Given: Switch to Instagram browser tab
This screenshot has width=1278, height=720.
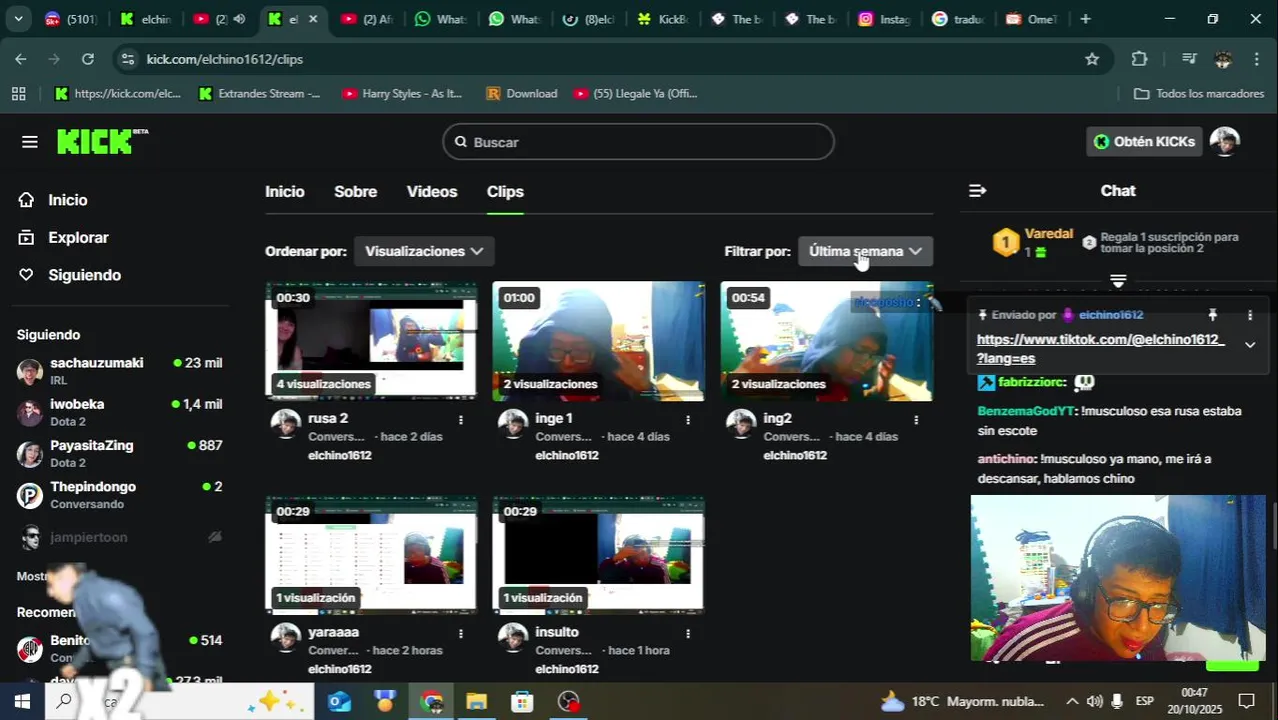Looking at the screenshot, I should pyautogui.click(x=883, y=19).
